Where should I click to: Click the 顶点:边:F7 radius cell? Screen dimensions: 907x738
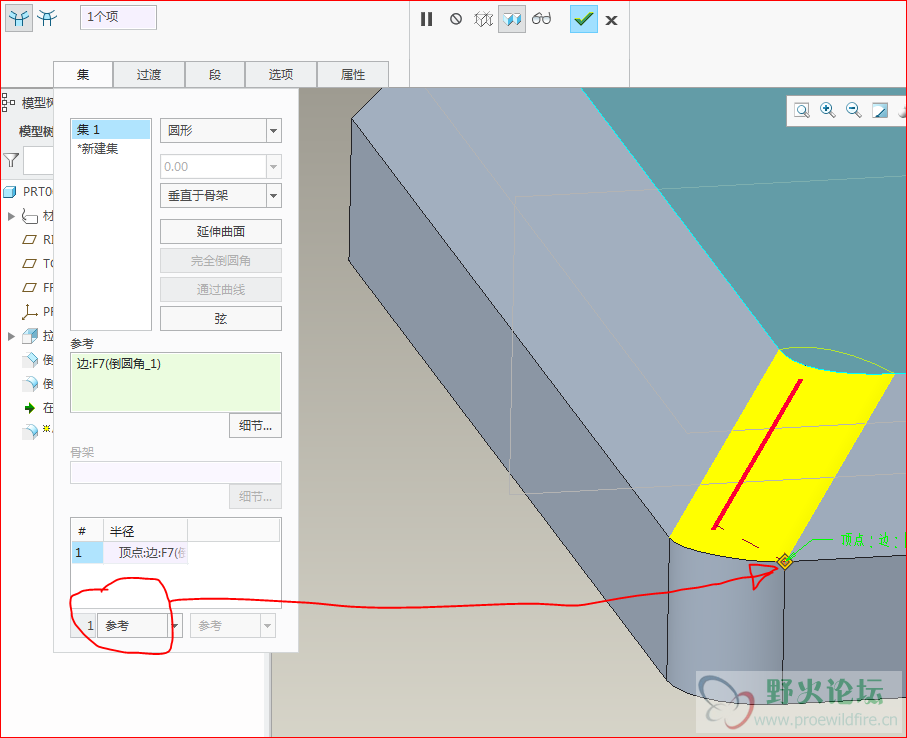pyautogui.click(x=146, y=552)
